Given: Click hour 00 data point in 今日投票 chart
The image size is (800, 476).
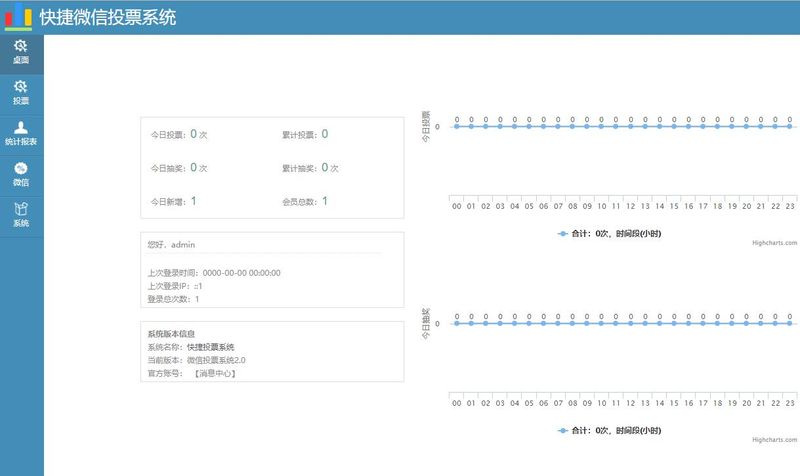Looking at the screenshot, I should (457, 127).
